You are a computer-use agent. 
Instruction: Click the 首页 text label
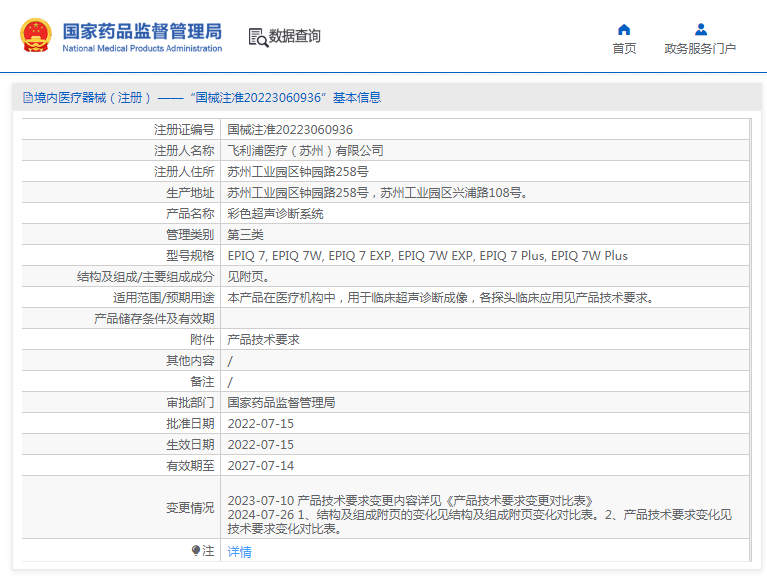[624, 48]
